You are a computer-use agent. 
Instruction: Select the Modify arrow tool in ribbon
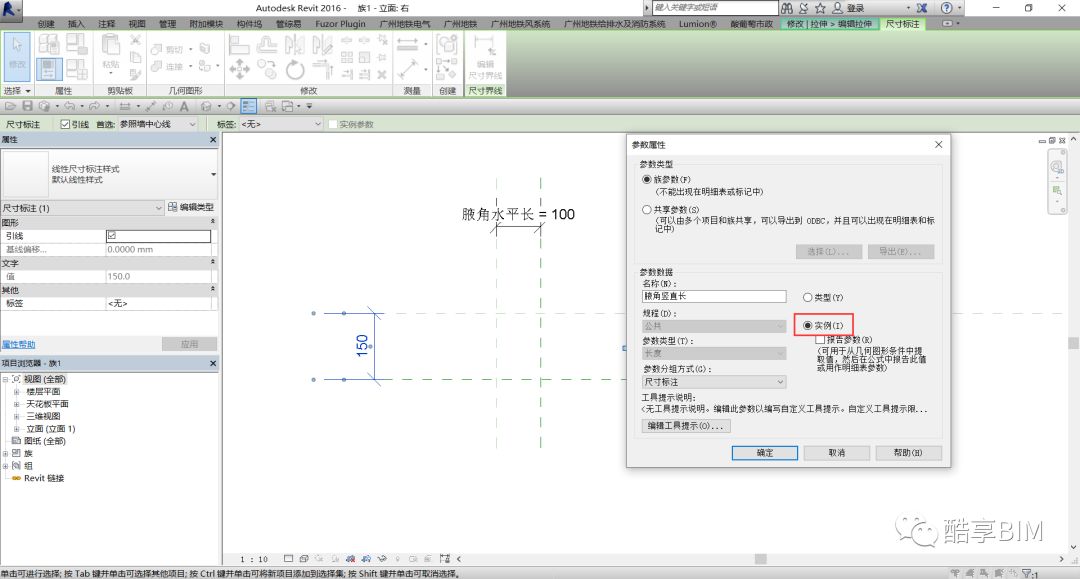coord(17,55)
